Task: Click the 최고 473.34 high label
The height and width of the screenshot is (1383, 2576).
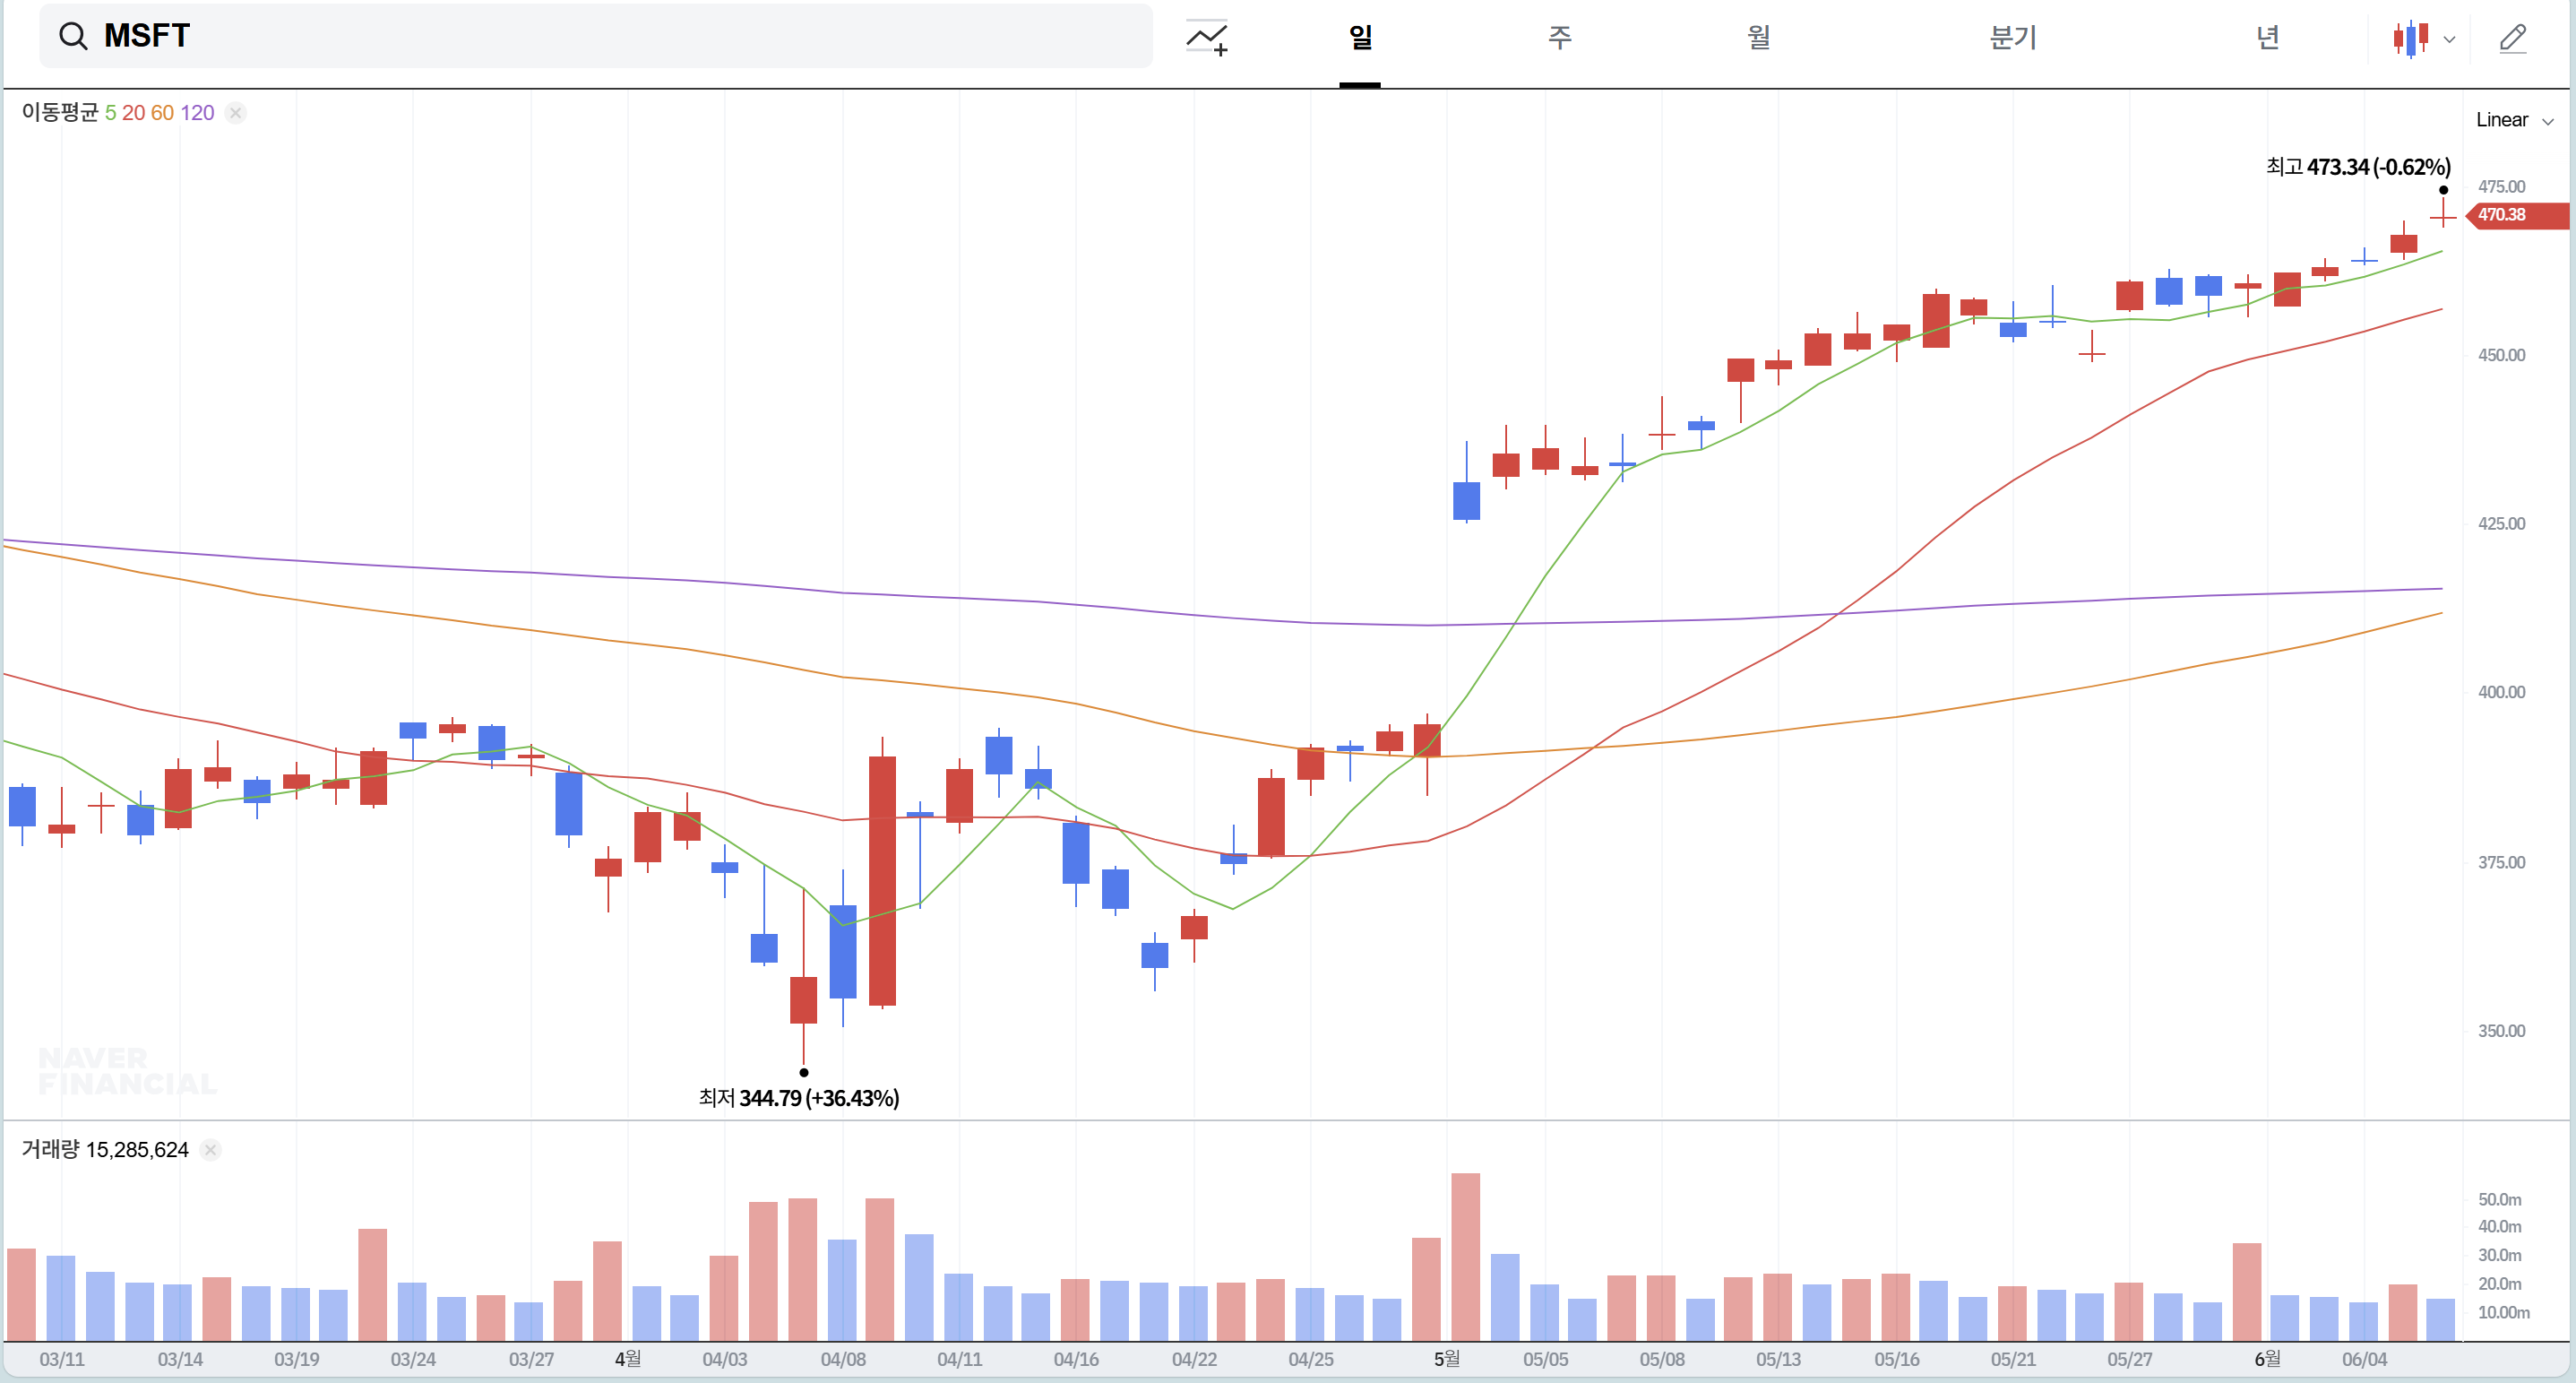Action: (2358, 167)
